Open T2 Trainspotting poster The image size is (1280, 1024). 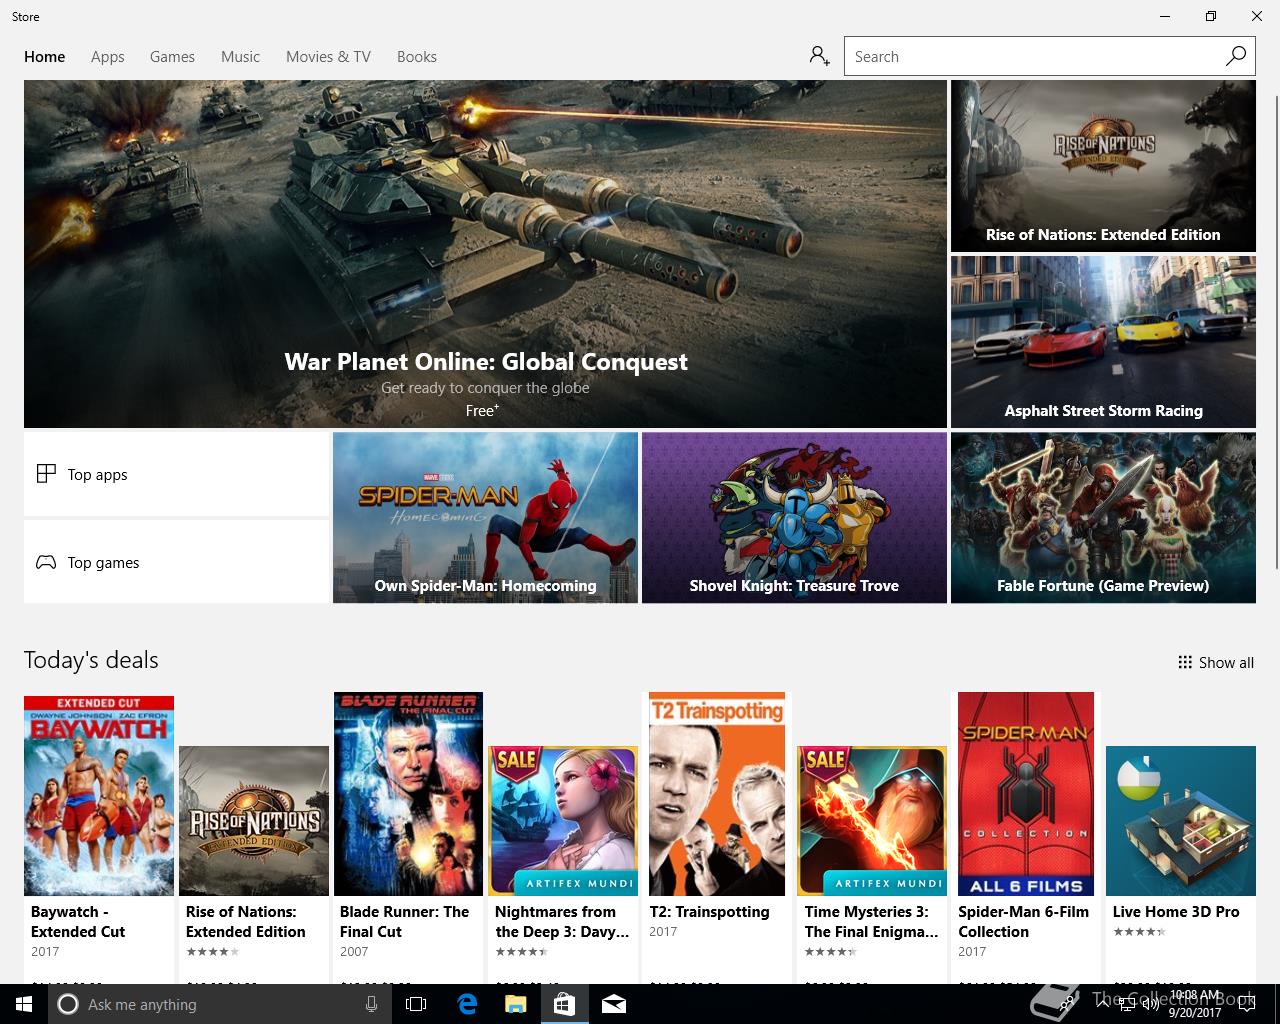pyautogui.click(x=717, y=794)
